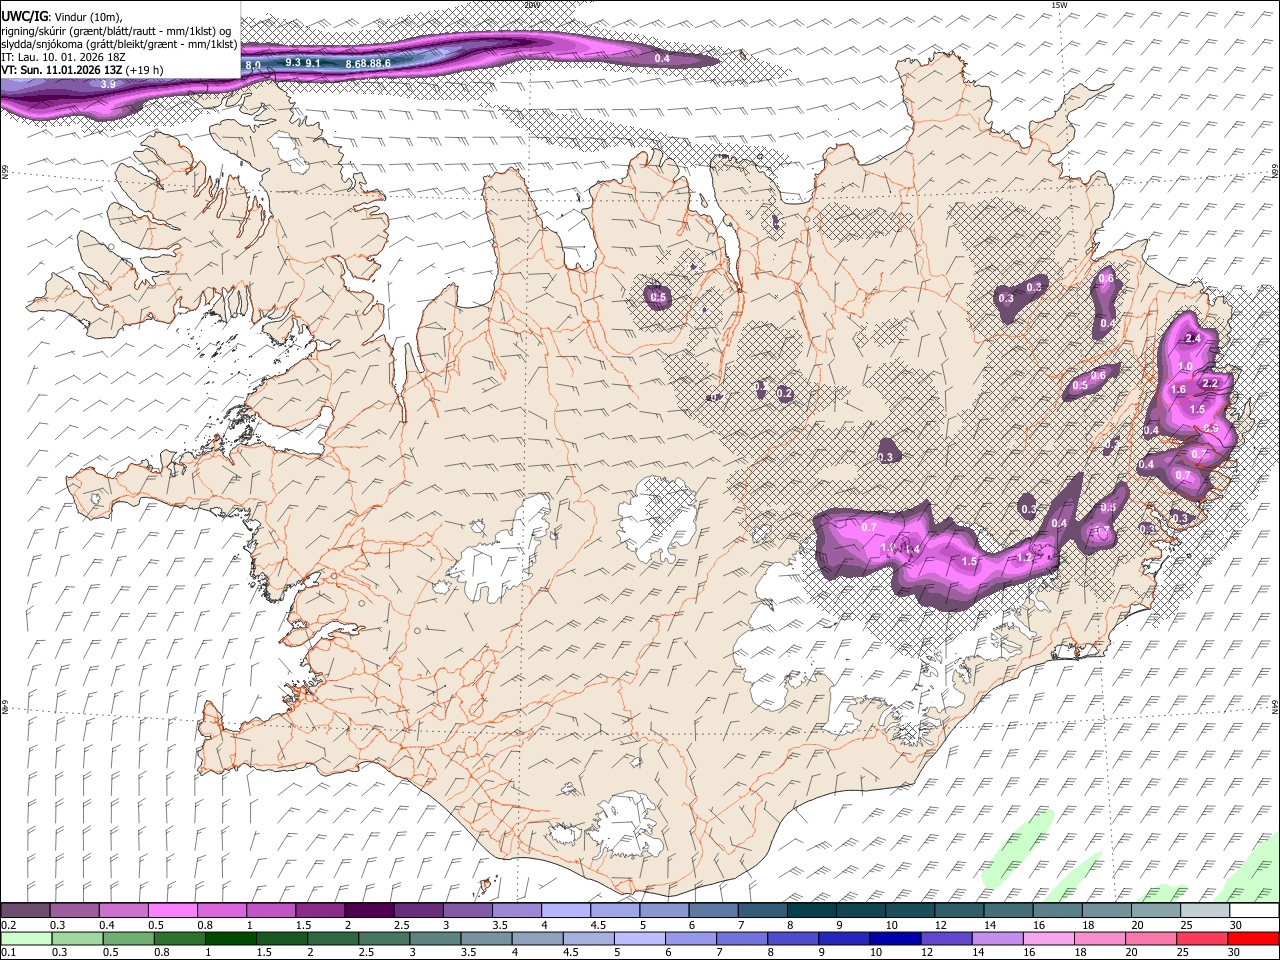Screen dimensions: 1280x960
Task: Pick the darkest purple swatch labeled 2 in the snow legend
Action: tap(368, 911)
